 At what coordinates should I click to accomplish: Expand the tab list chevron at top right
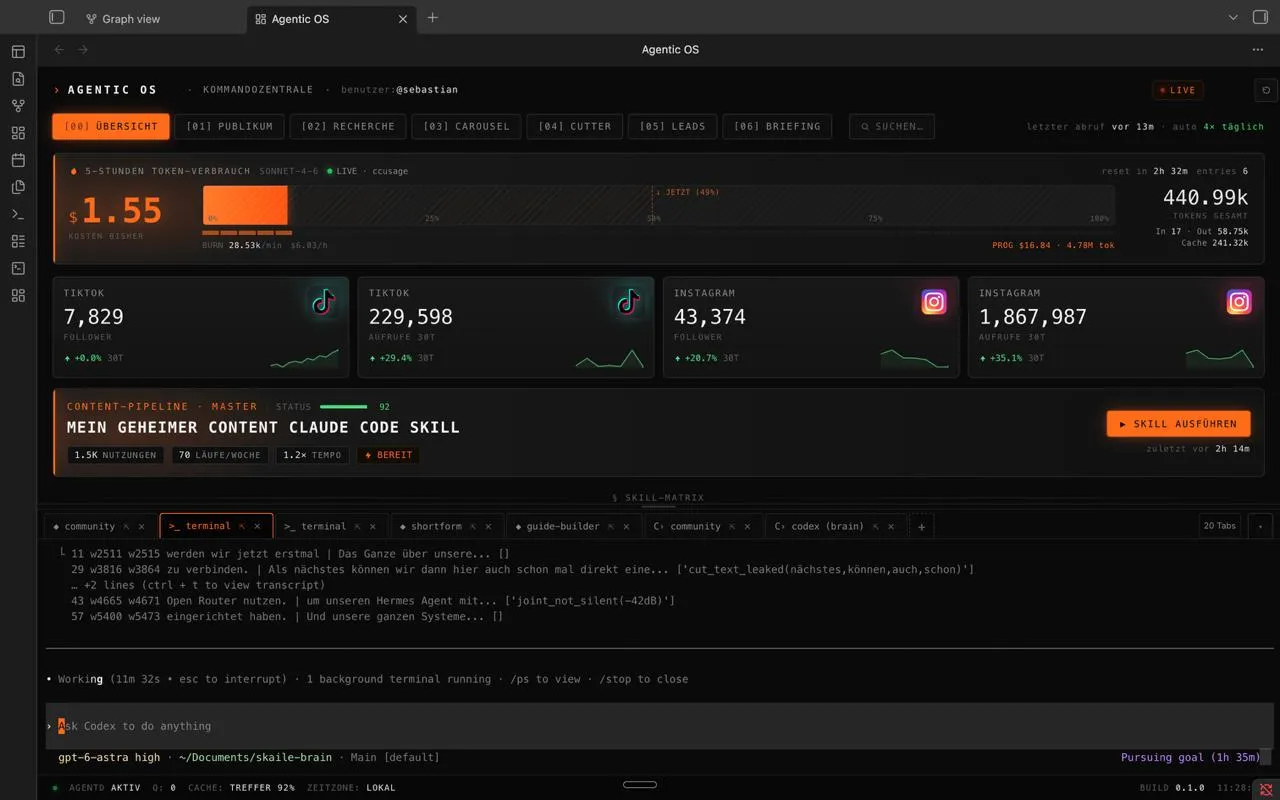click(x=1233, y=18)
